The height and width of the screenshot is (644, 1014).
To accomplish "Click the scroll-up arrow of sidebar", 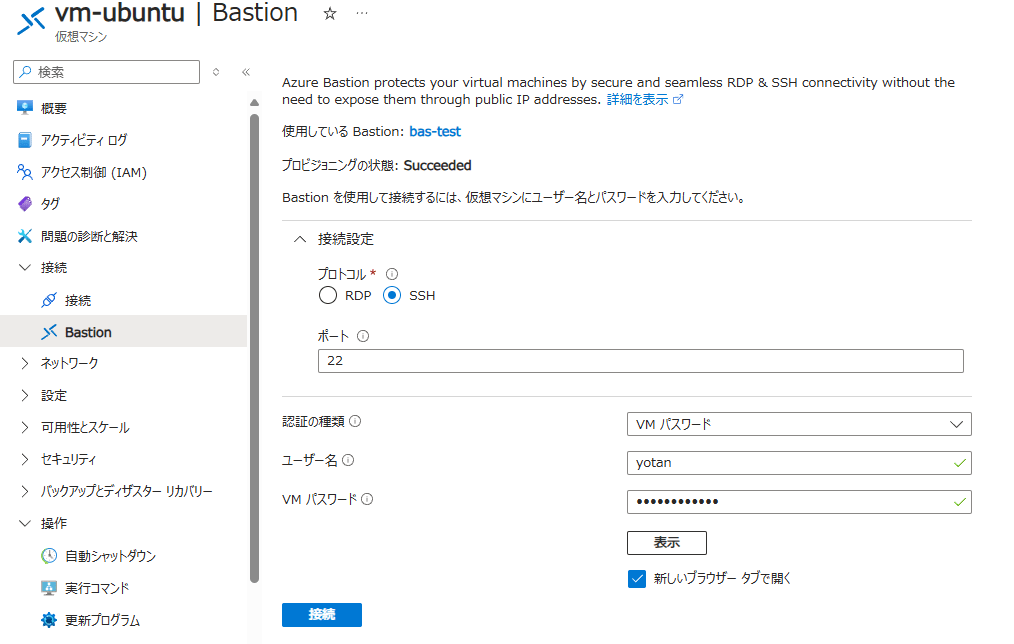I will 254,102.
